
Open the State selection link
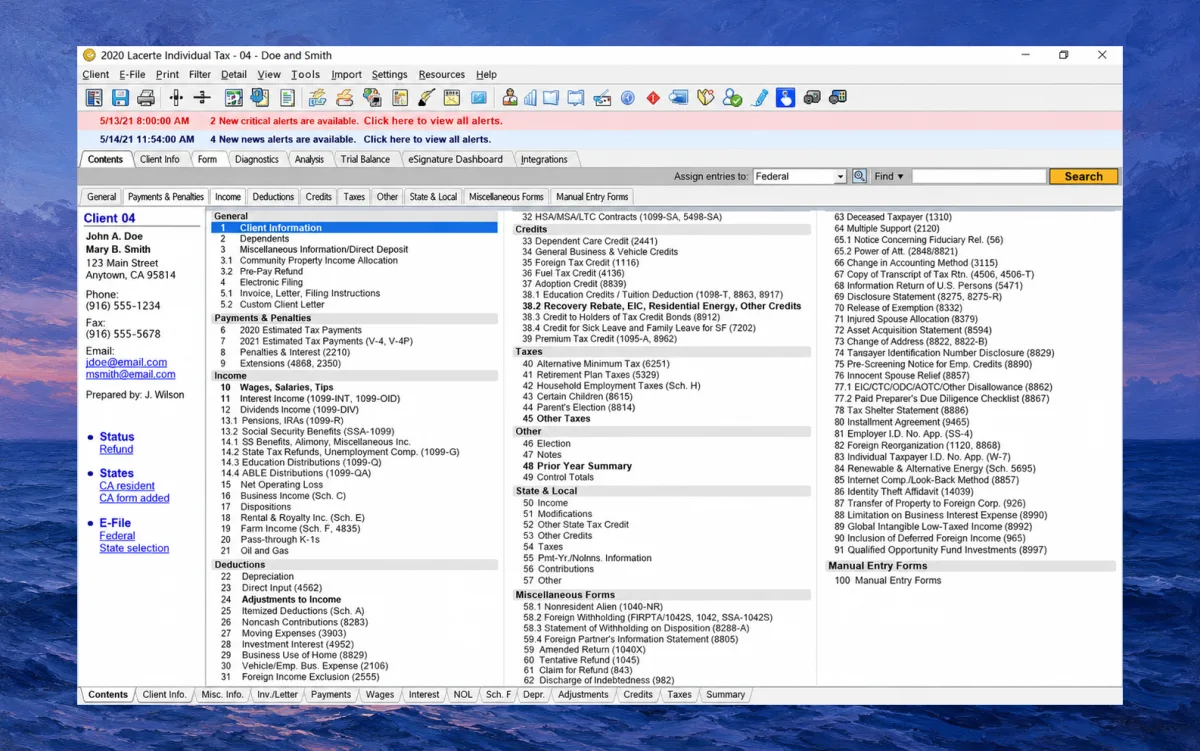point(134,548)
